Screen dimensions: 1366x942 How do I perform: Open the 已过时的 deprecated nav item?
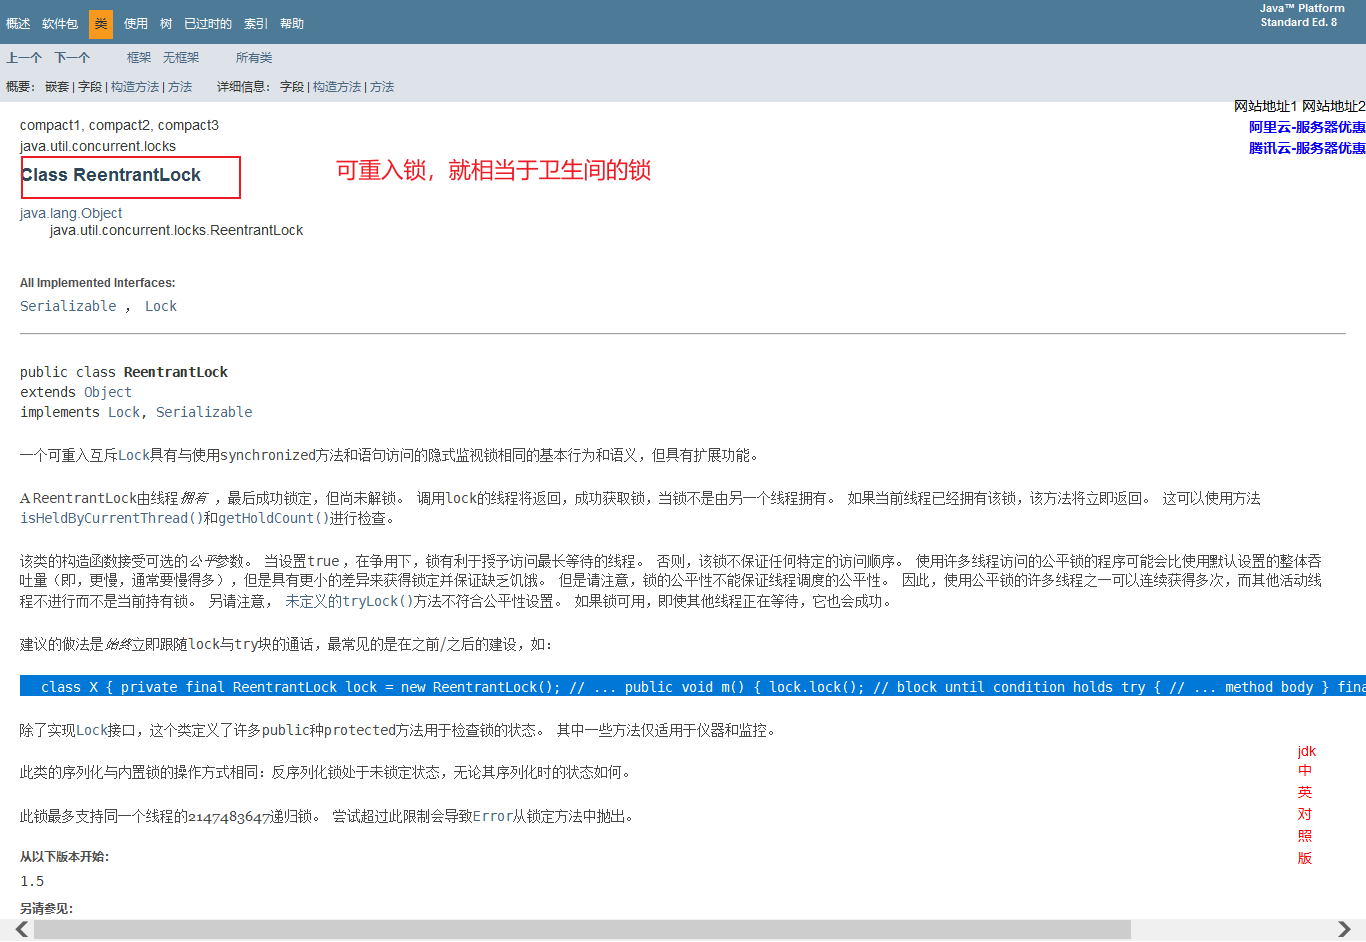pyautogui.click(x=208, y=24)
